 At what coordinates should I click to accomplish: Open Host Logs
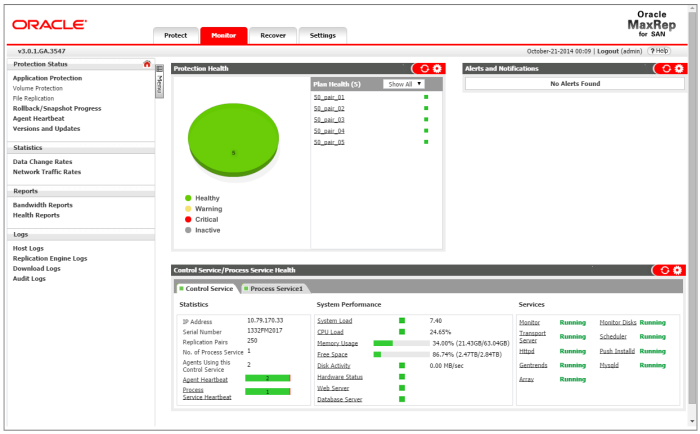click(28, 248)
